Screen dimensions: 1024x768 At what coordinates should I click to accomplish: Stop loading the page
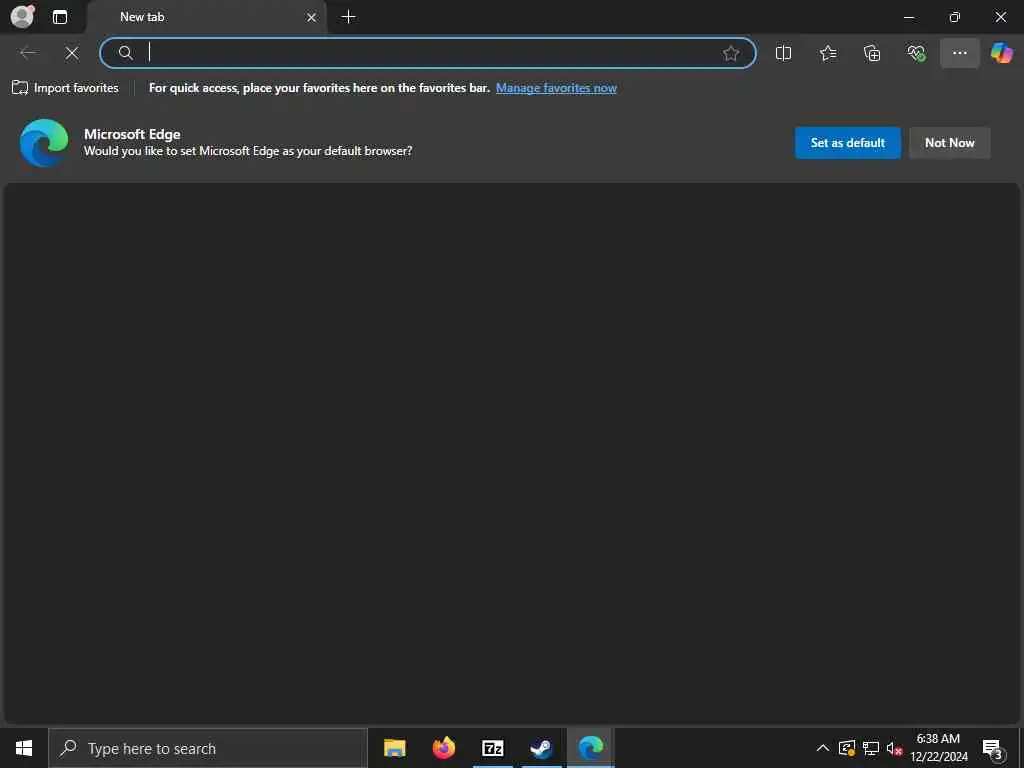pos(72,53)
